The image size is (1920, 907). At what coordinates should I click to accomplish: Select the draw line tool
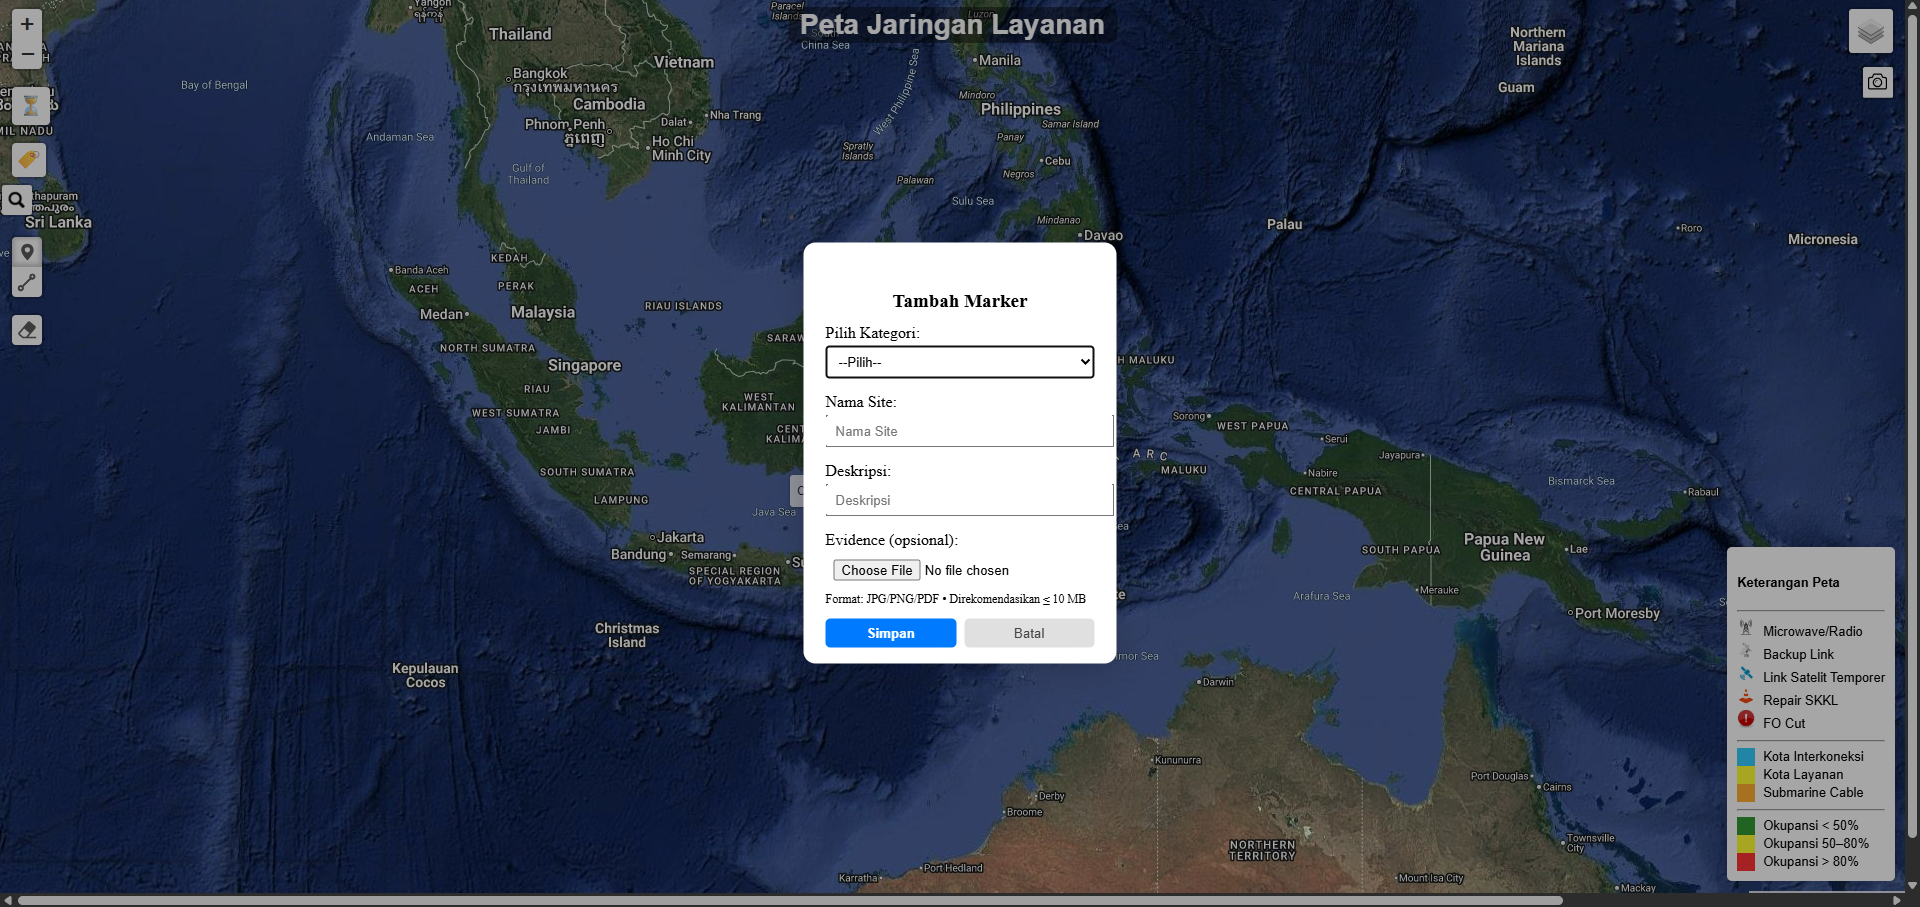click(x=27, y=283)
